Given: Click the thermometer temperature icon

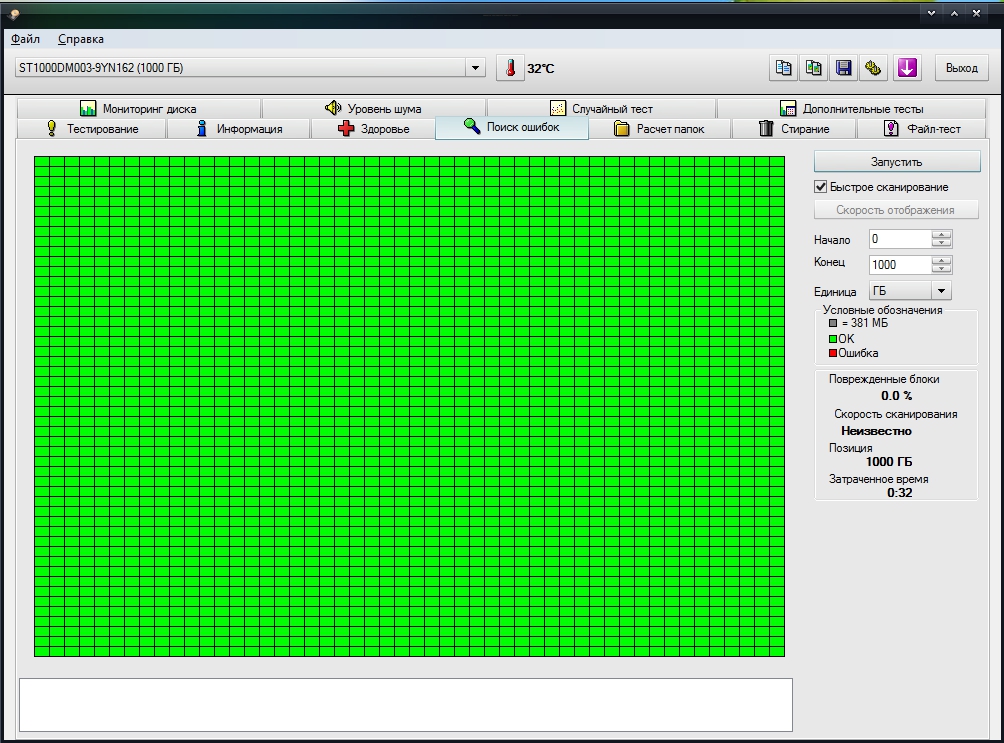Looking at the screenshot, I should click(x=510, y=68).
